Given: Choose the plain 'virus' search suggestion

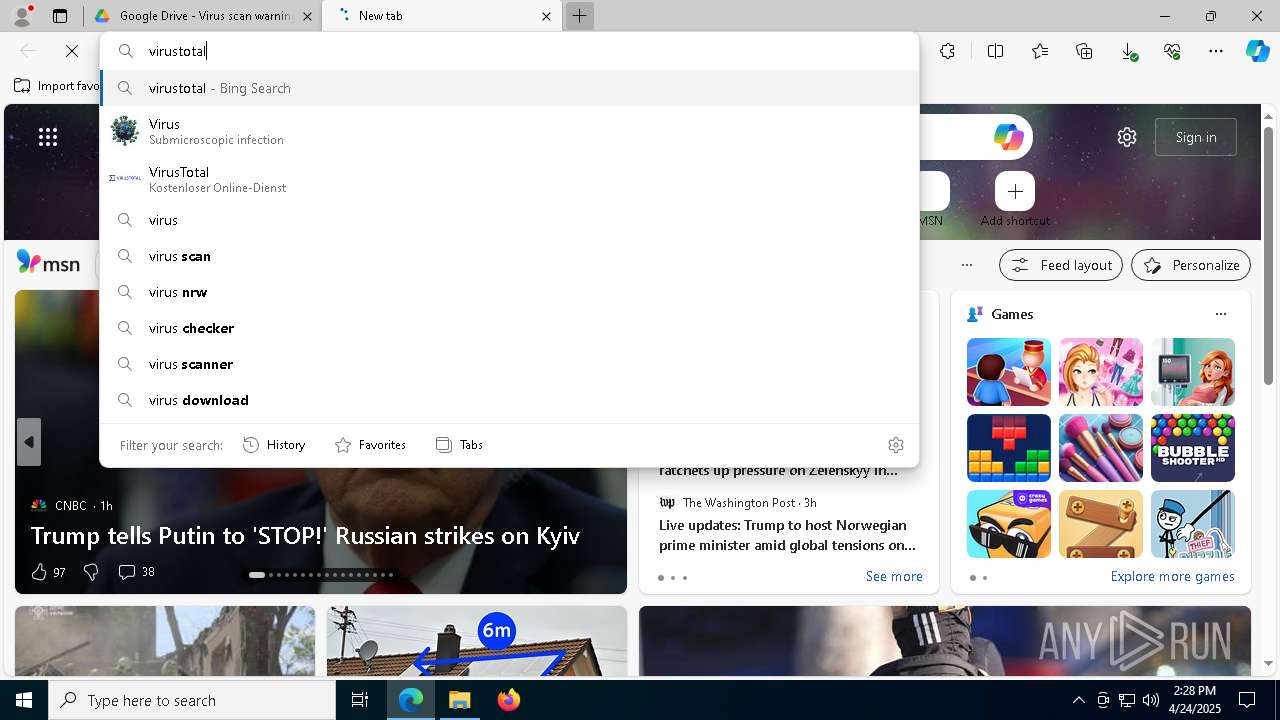Looking at the screenshot, I should click(509, 220).
